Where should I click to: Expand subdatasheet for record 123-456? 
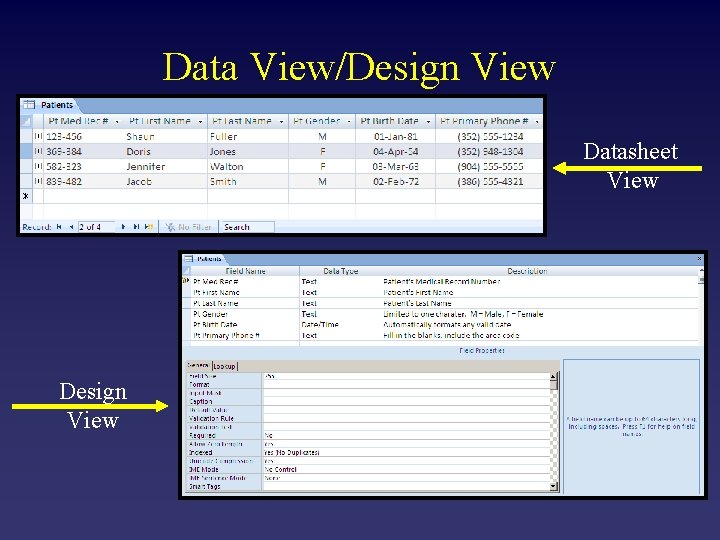[39, 136]
